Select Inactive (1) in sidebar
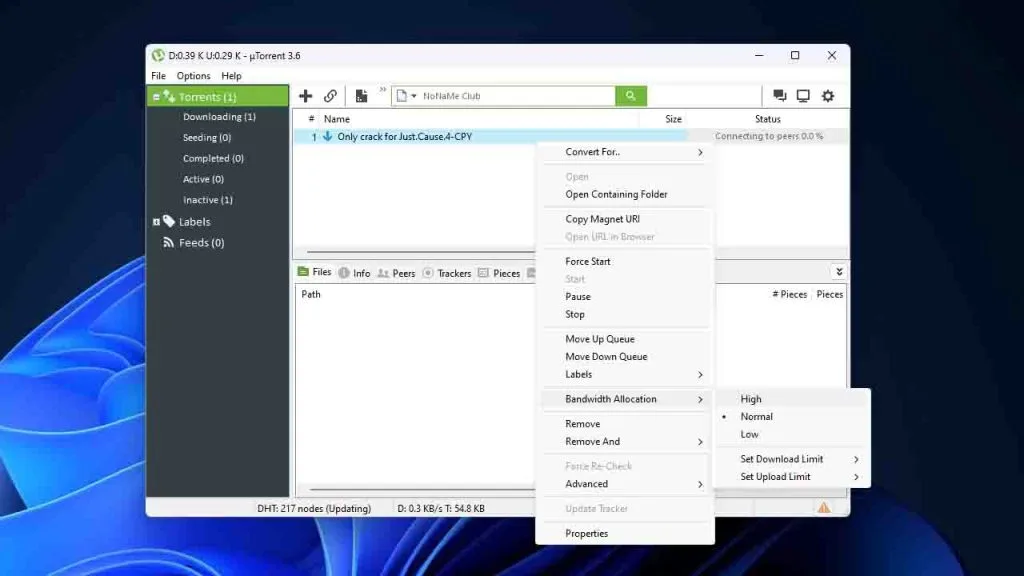Image resolution: width=1024 pixels, height=576 pixels. coord(208,200)
